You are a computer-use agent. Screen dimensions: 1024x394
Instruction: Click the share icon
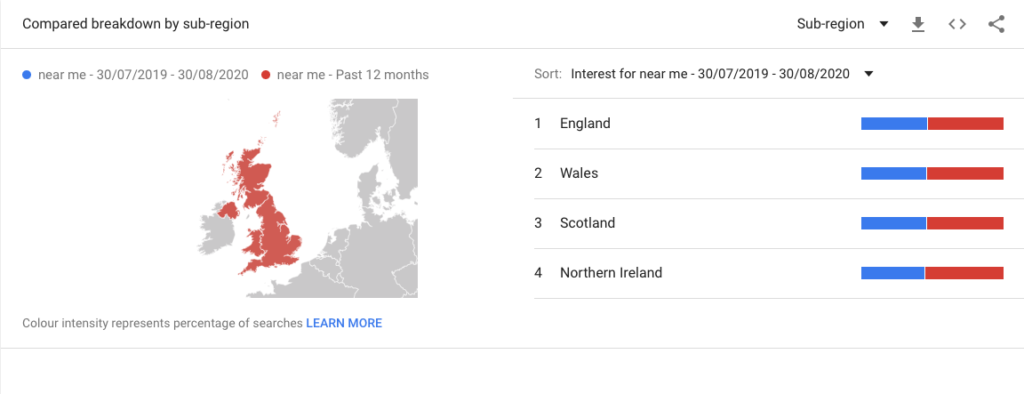click(996, 25)
